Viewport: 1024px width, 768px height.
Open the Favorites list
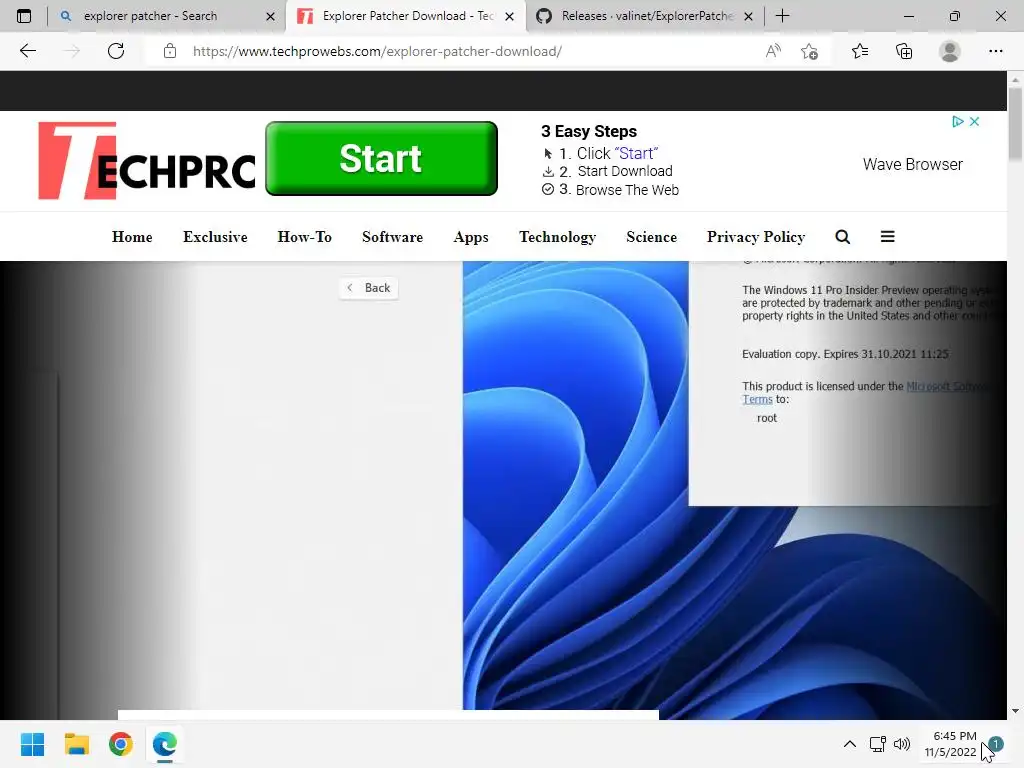tap(860, 51)
